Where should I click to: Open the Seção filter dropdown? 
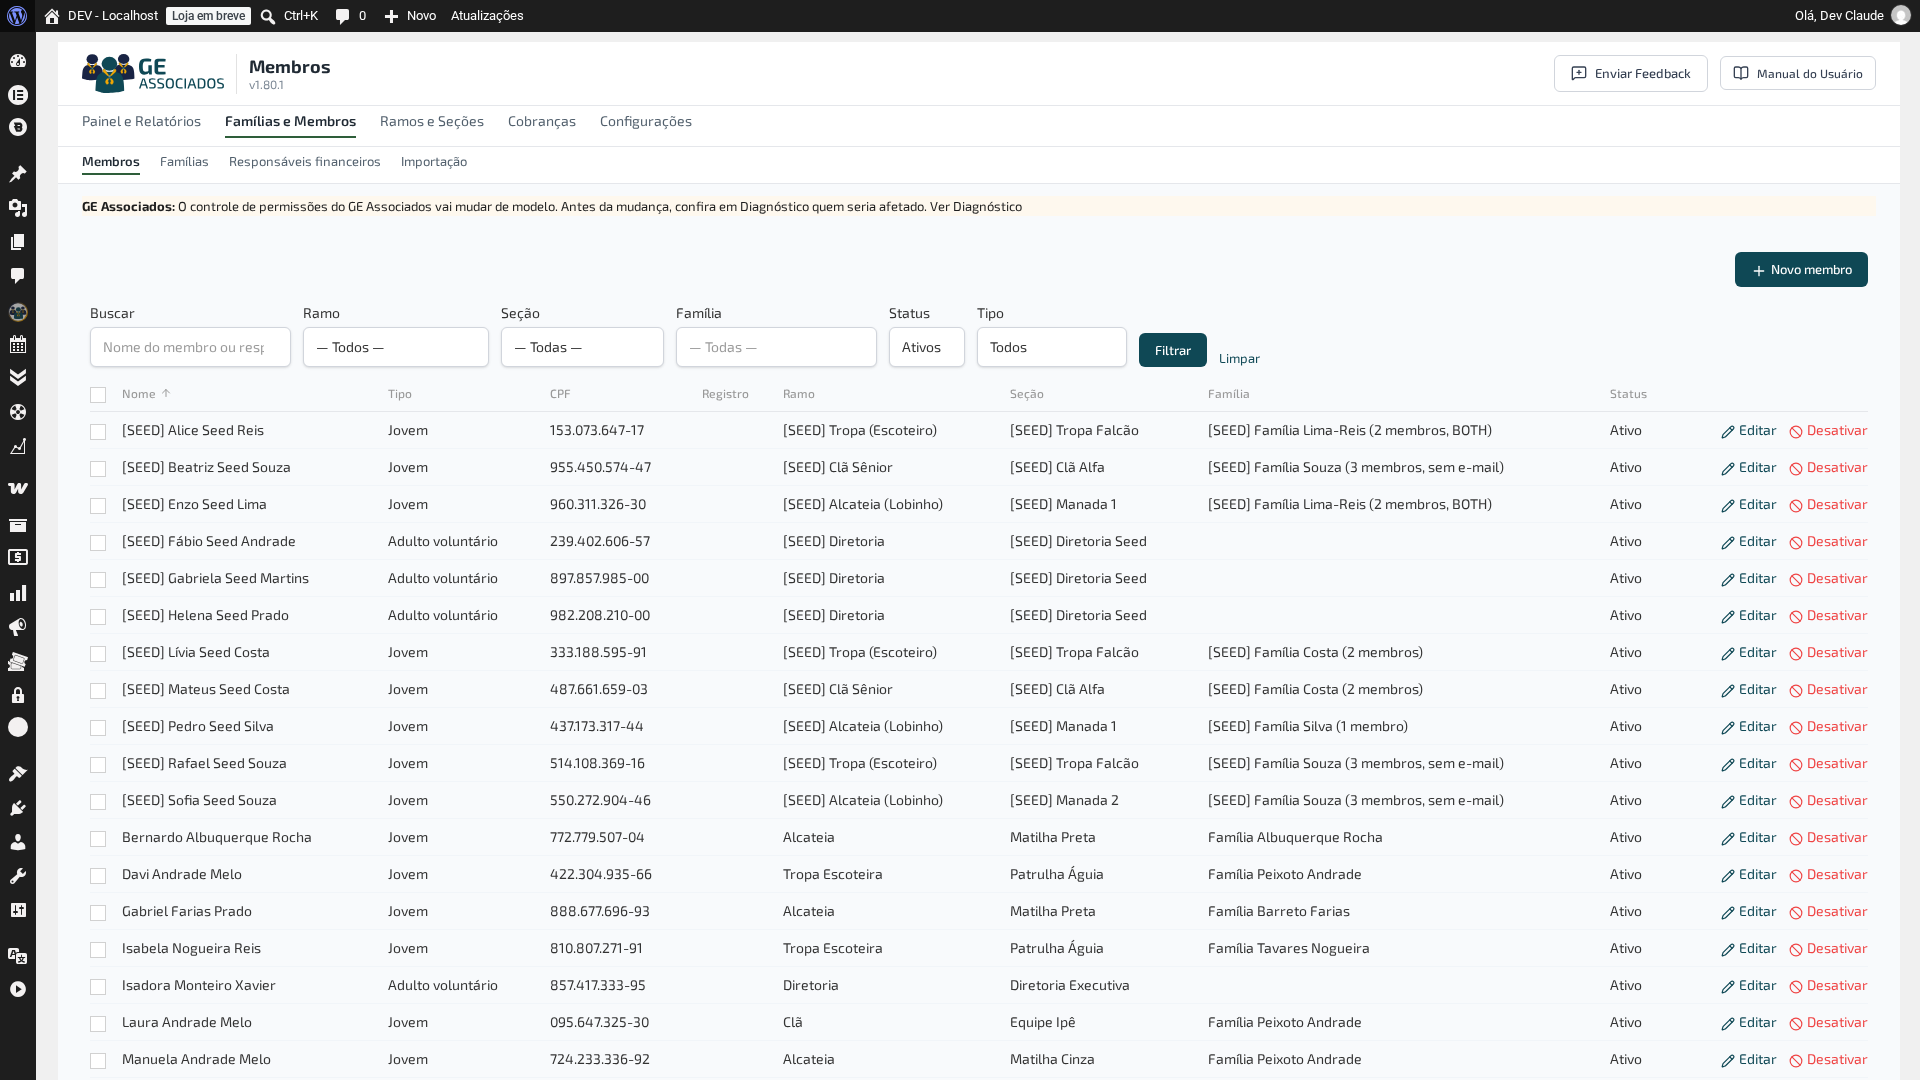pyautogui.click(x=582, y=347)
